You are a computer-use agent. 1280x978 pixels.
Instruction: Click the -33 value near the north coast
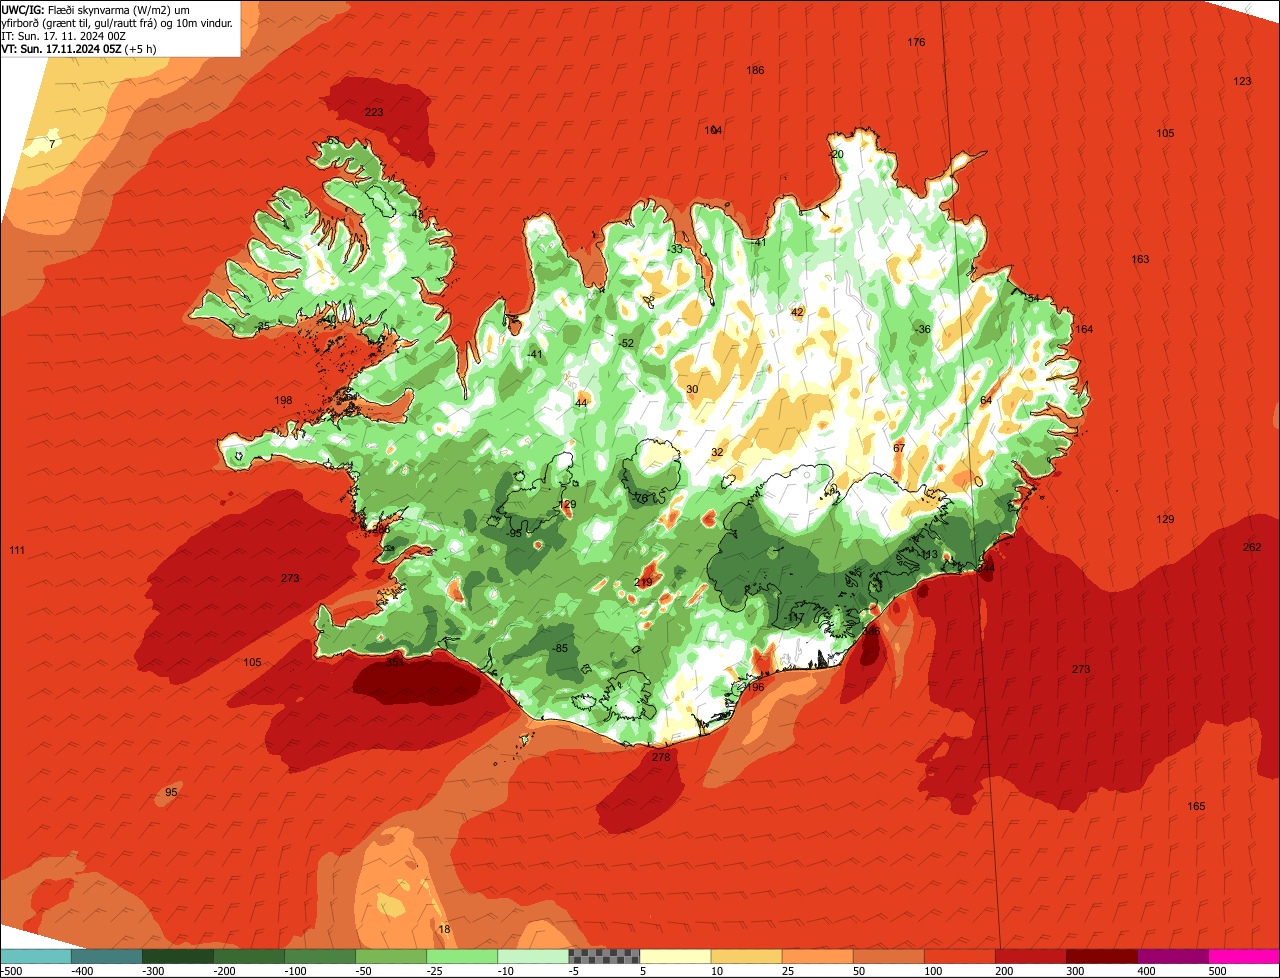click(x=675, y=249)
